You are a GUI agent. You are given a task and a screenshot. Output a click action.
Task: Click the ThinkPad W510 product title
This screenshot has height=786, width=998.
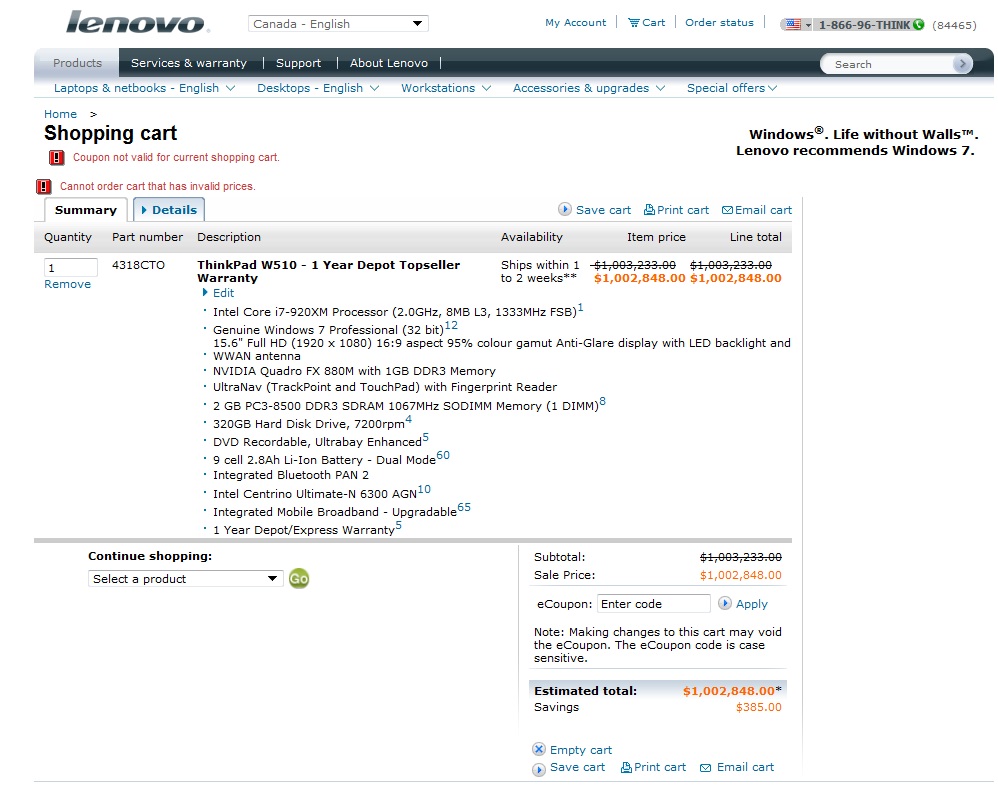click(x=328, y=271)
